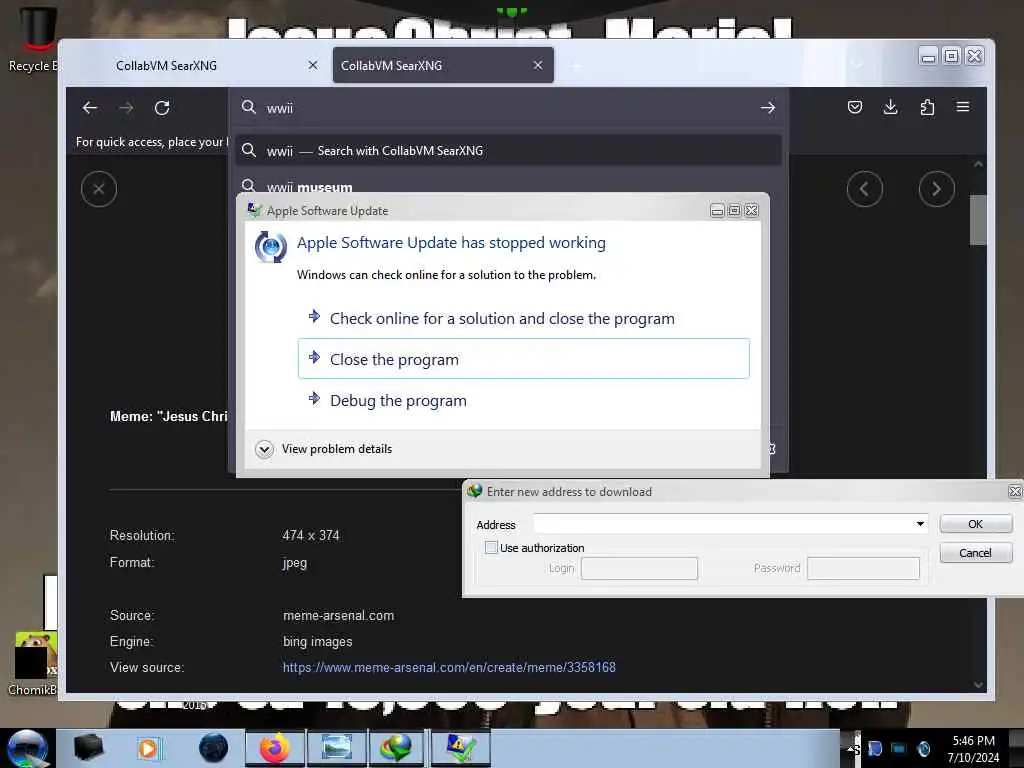Choose Debug the program
The image size is (1024, 768).
pos(523,400)
